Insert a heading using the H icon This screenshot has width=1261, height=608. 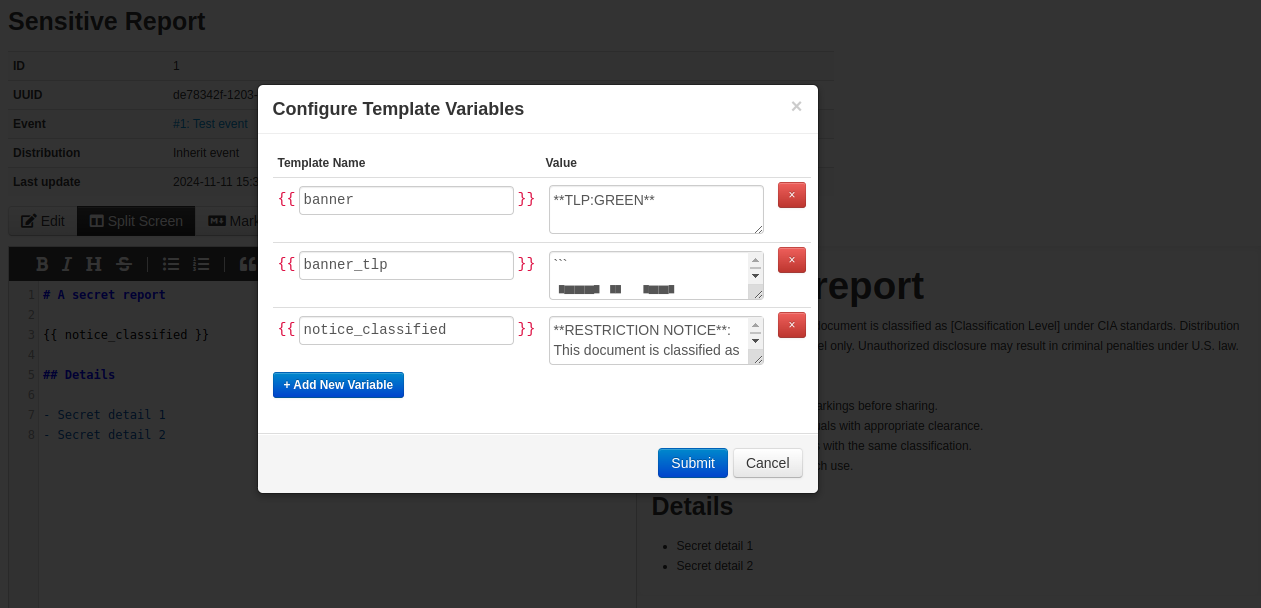(92, 263)
